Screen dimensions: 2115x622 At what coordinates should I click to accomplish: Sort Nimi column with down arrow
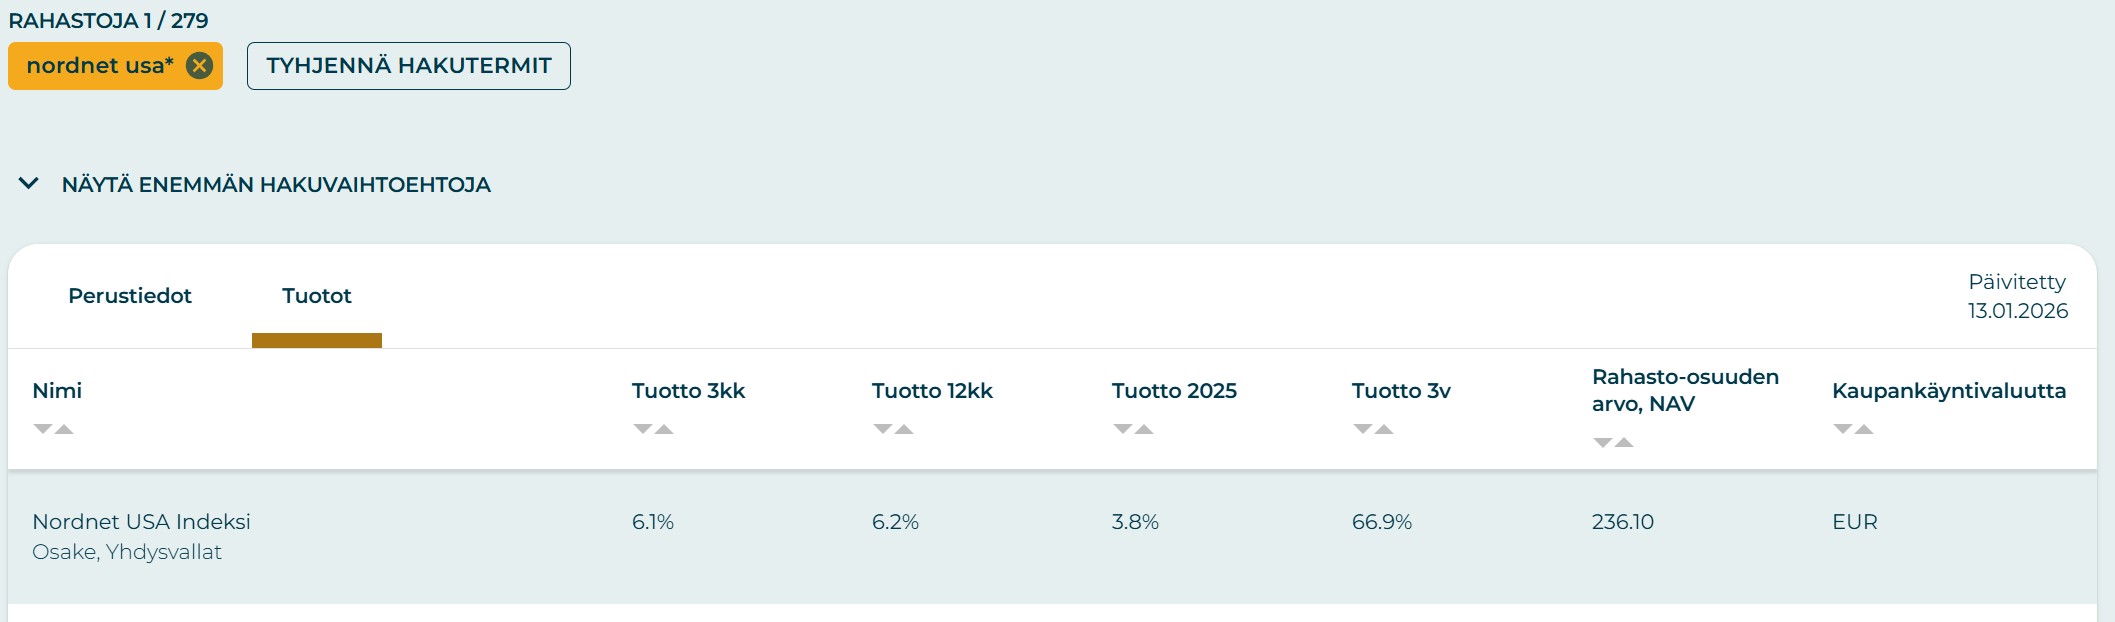point(42,429)
